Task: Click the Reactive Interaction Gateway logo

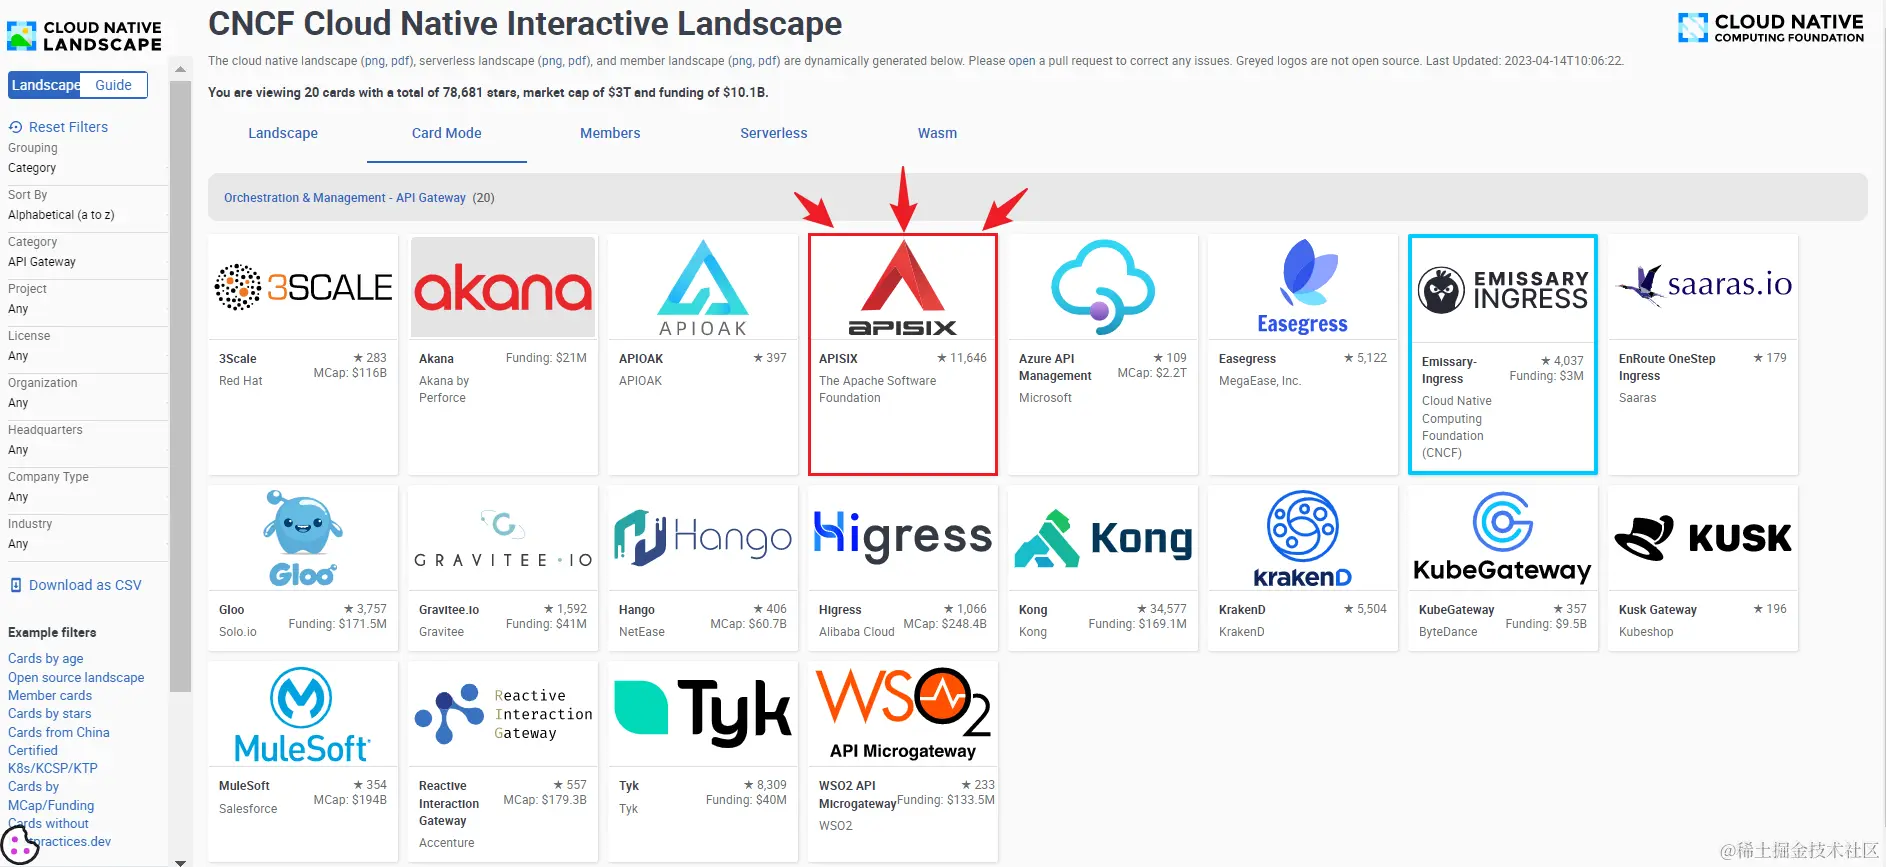Action: tap(503, 714)
